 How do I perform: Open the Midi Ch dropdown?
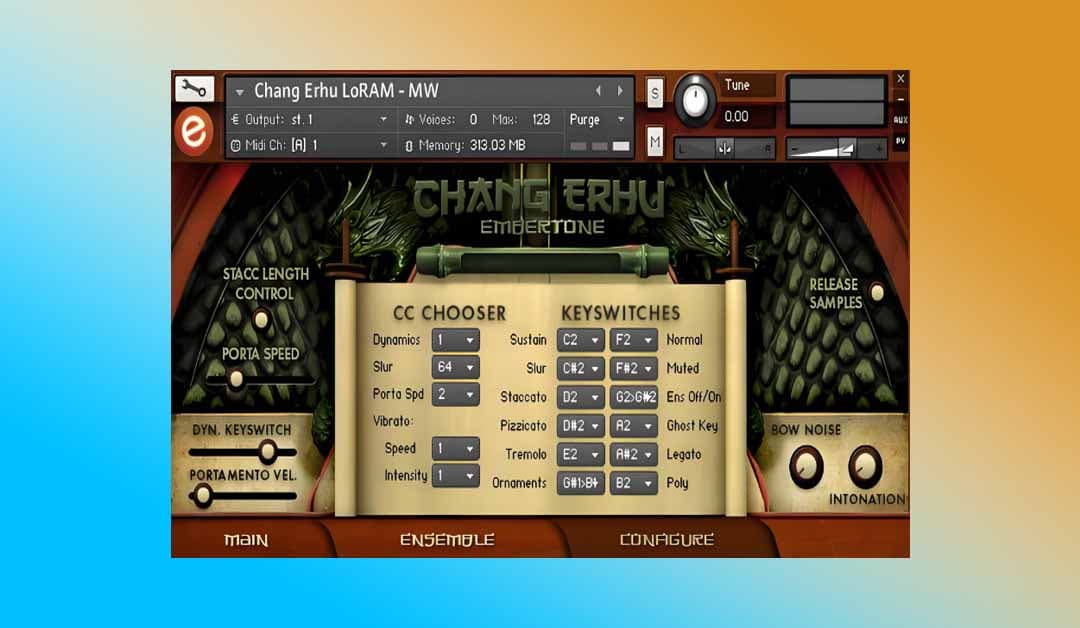tap(309, 145)
